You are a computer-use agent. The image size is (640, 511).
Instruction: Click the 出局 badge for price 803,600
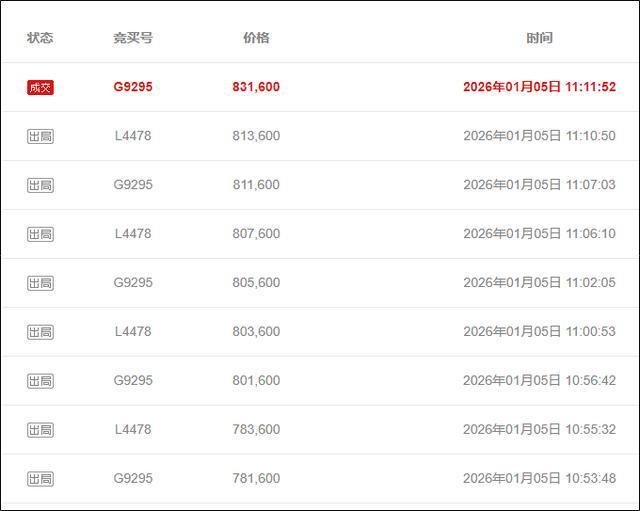(40, 332)
